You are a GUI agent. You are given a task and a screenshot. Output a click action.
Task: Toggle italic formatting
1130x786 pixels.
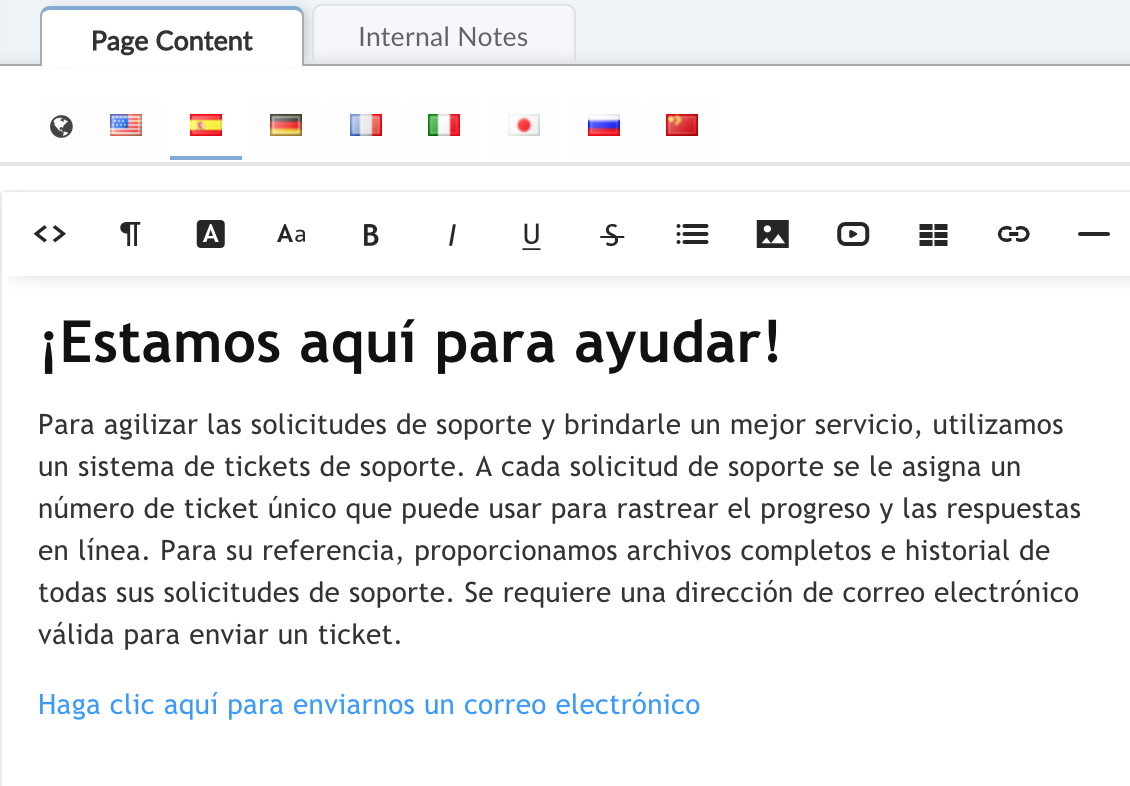click(451, 234)
